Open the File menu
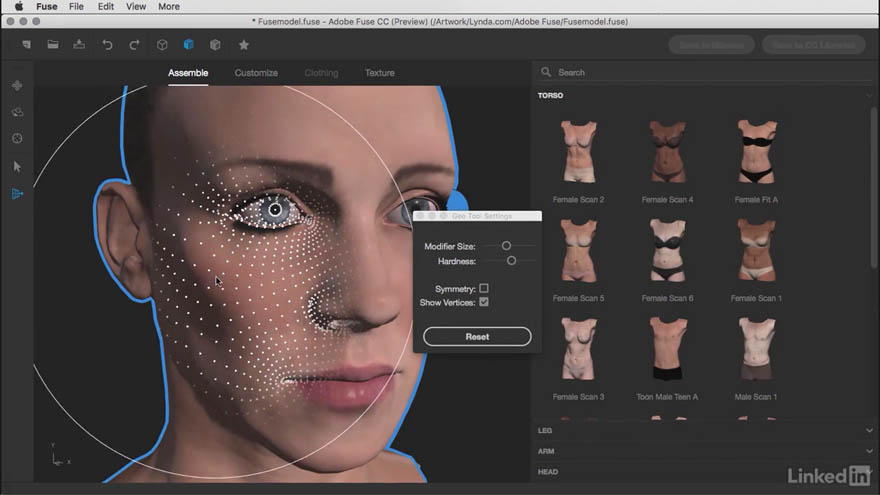Screen dimensions: 880x495 click(76, 7)
